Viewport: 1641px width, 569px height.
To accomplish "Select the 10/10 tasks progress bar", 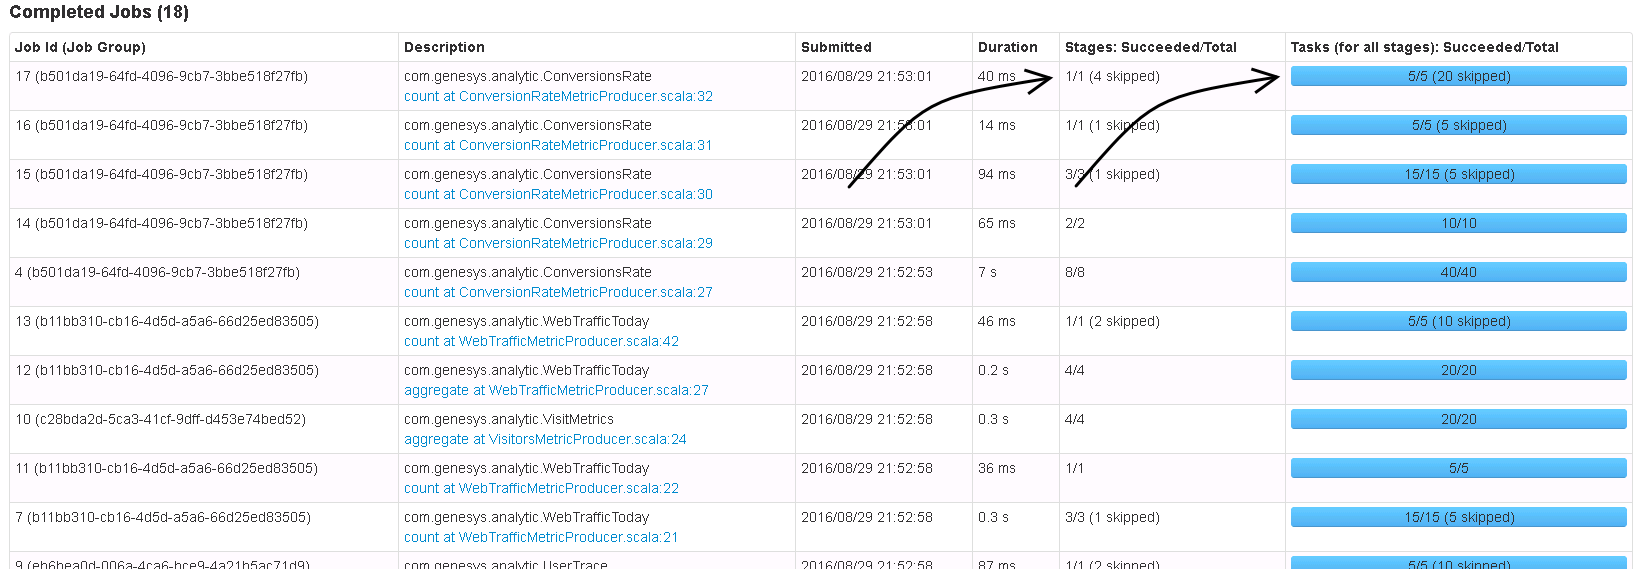I will (x=1458, y=223).
